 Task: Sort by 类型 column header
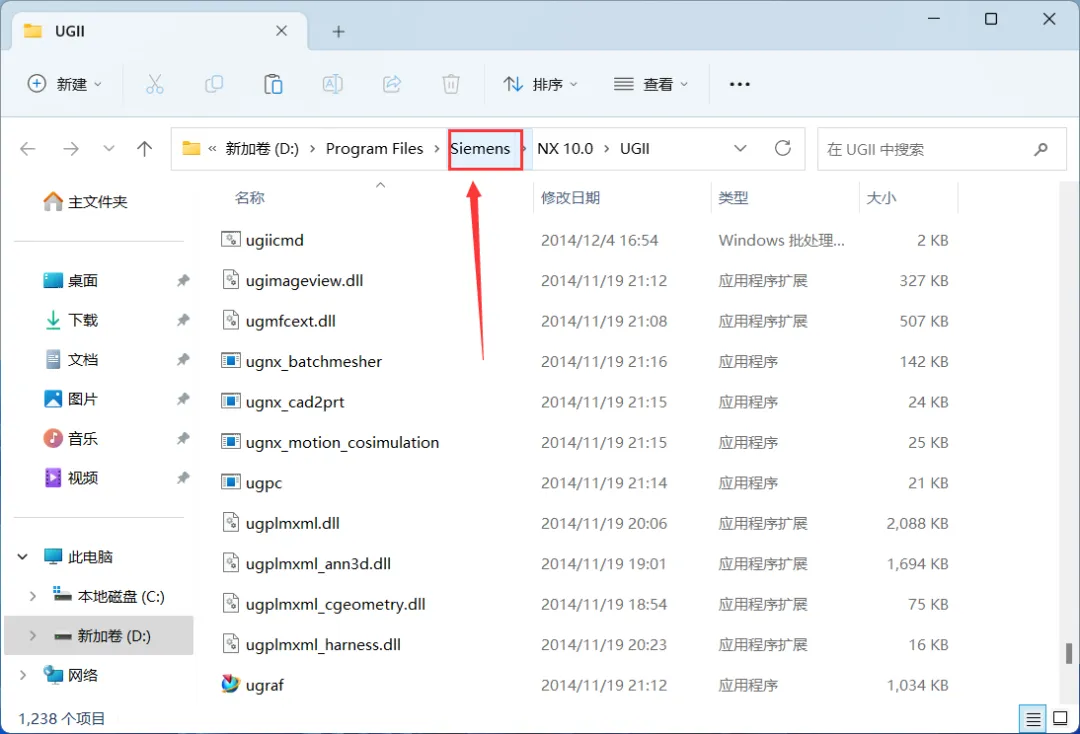pyautogui.click(x=733, y=198)
